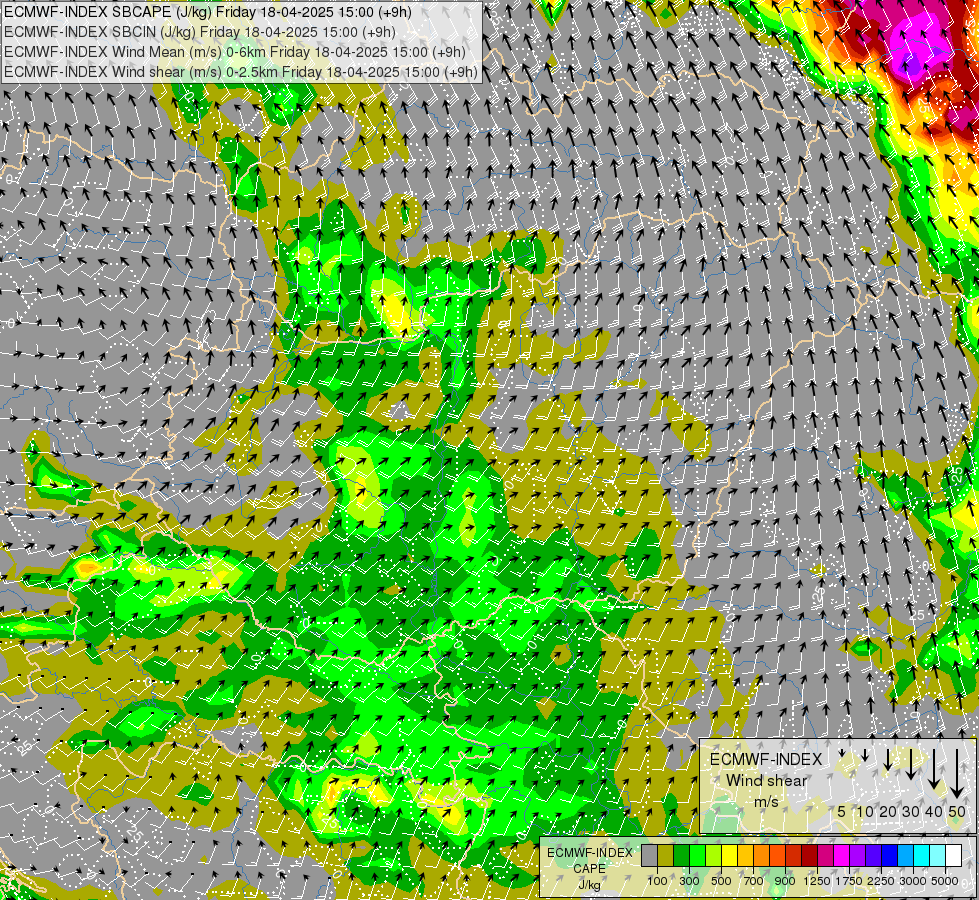Image resolution: width=979 pixels, height=900 pixels.
Task: Click the '20' wind shear scale label
Action: coord(888,811)
